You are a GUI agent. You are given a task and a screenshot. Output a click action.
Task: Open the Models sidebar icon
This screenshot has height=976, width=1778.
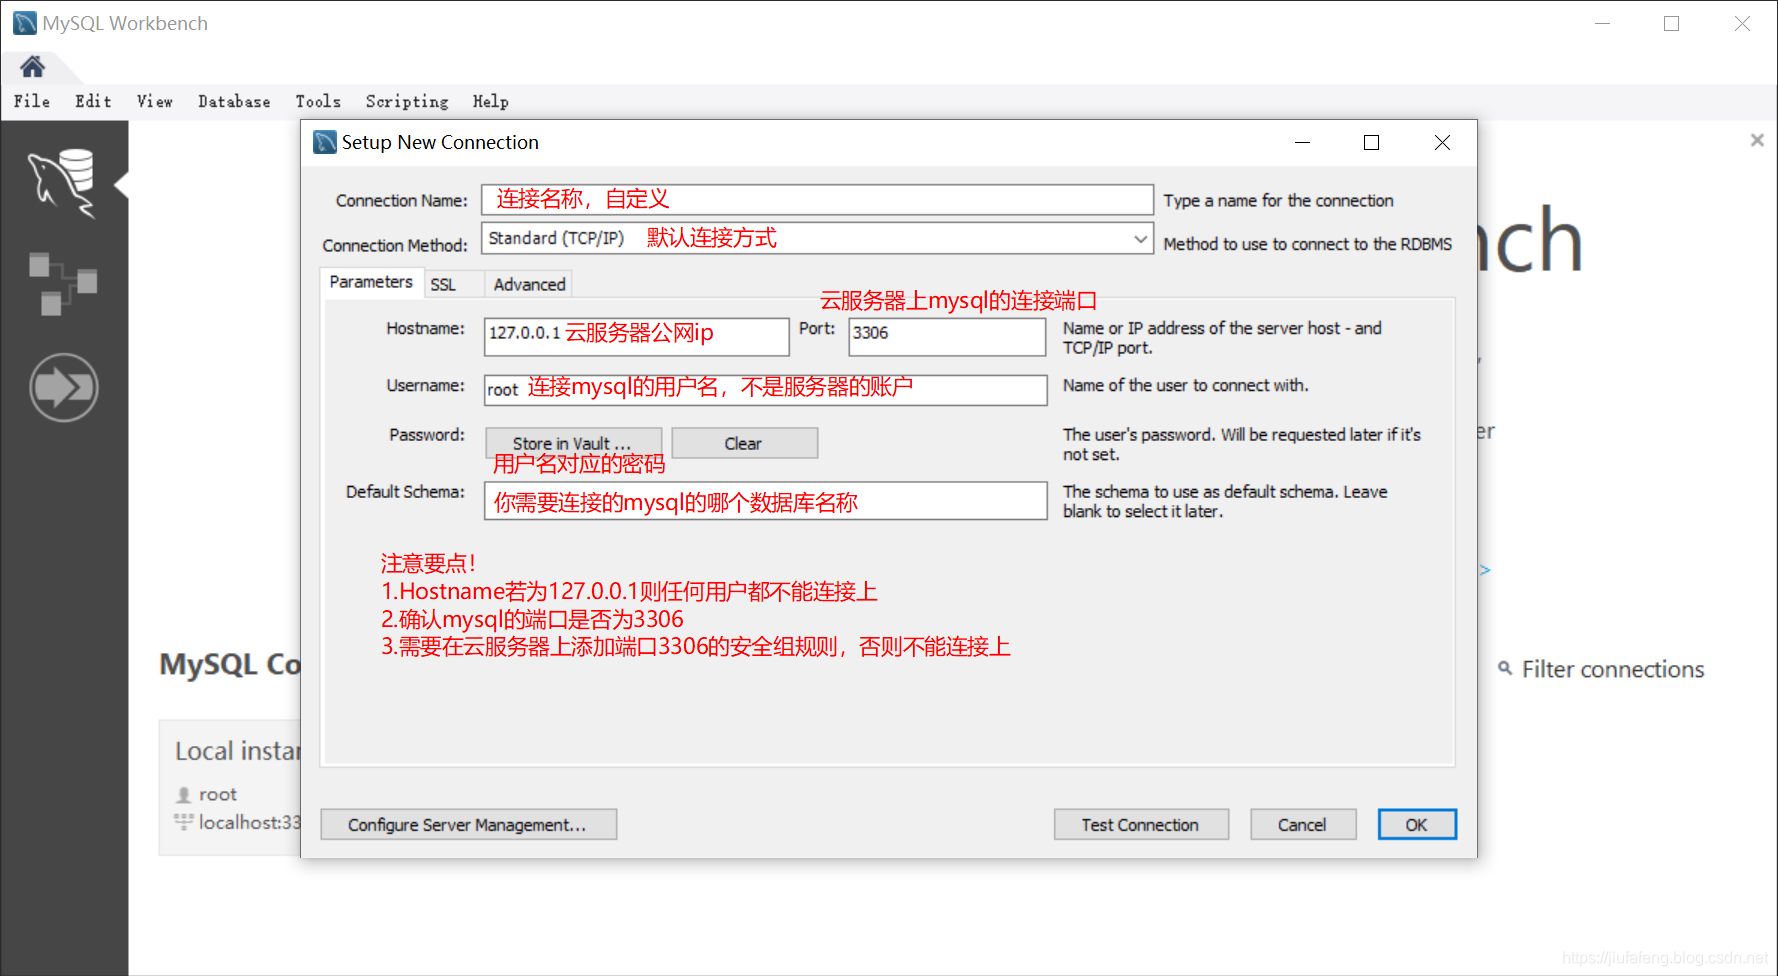(x=63, y=283)
